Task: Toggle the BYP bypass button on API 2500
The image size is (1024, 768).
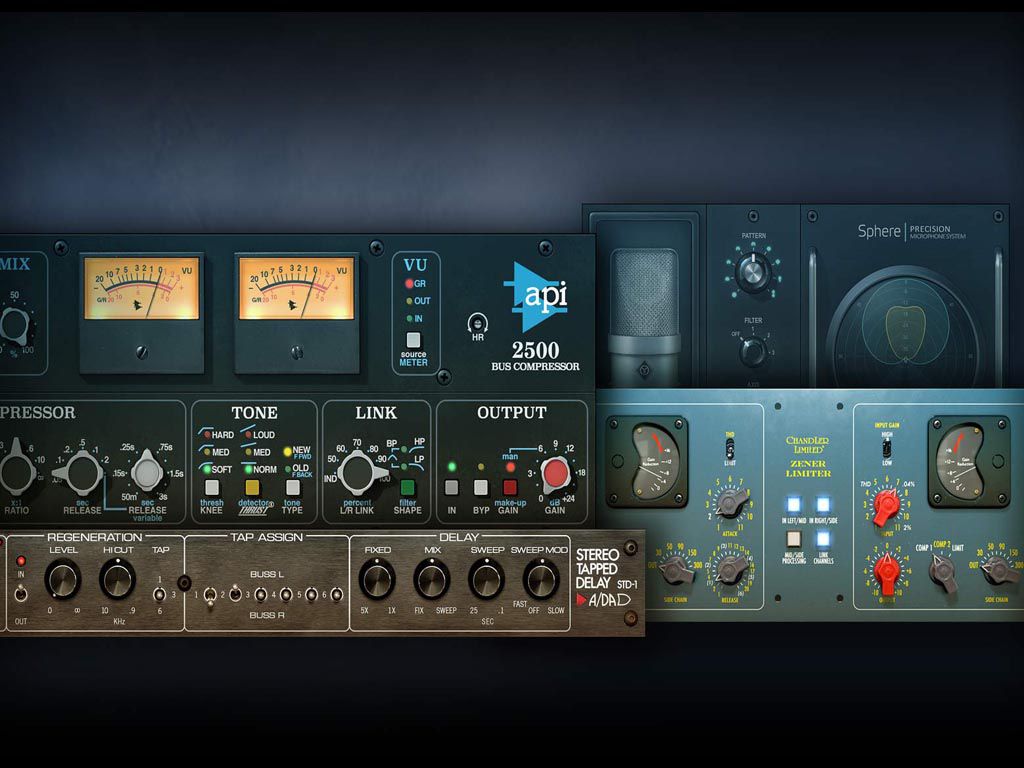Action: (x=481, y=487)
